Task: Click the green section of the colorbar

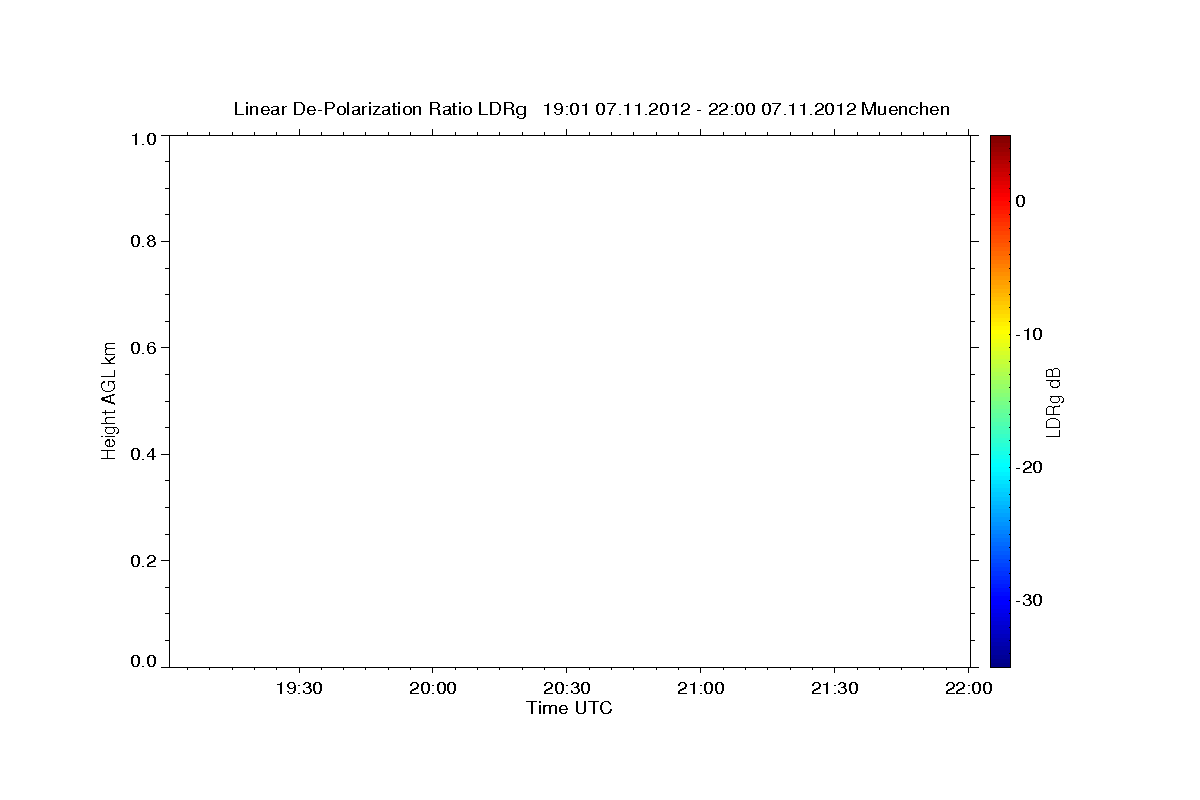Action: [1000, 400]
